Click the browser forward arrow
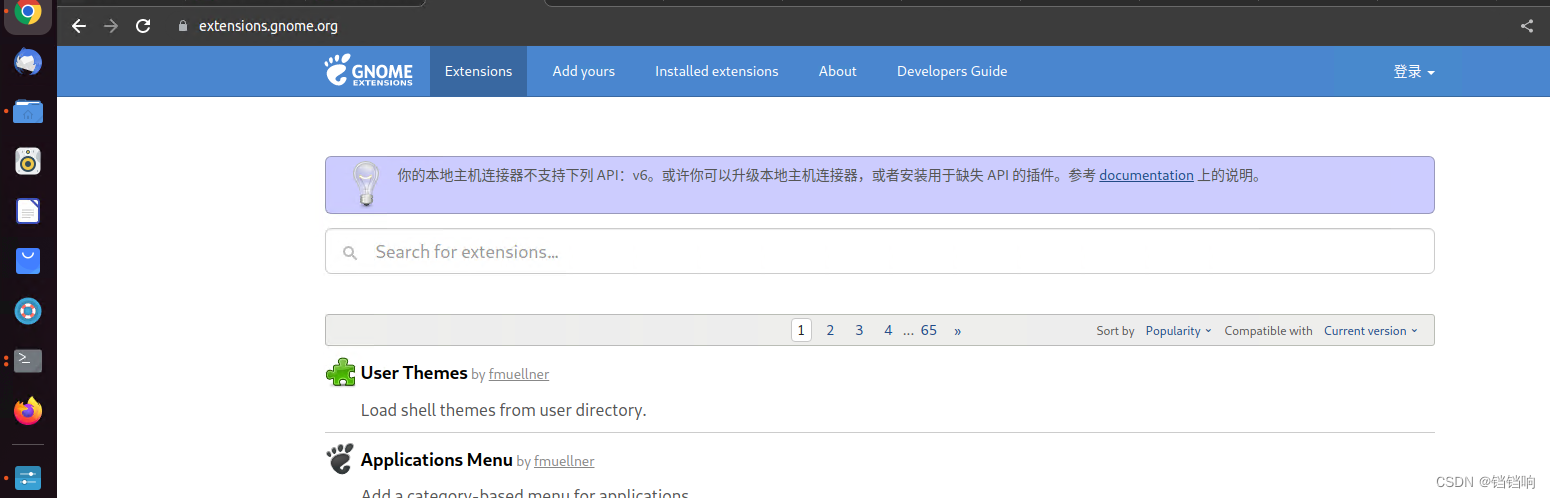The height and width of the screenshot is (498, 1550). pyautogui.click(x=111, y=26)
